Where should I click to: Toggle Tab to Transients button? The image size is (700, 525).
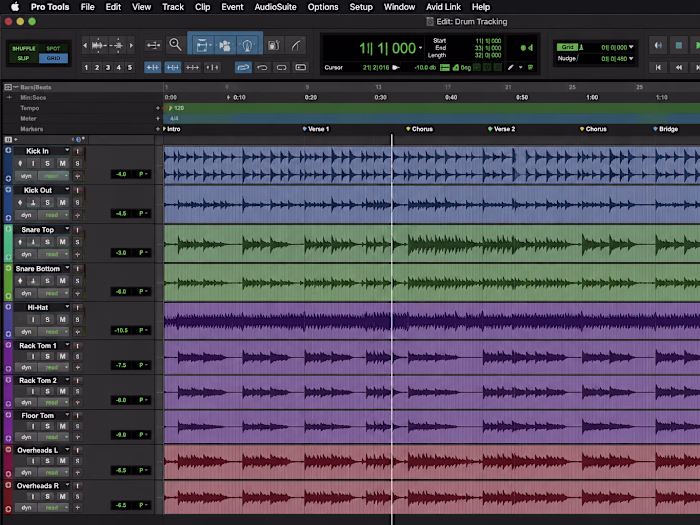(x=153, y=67)
